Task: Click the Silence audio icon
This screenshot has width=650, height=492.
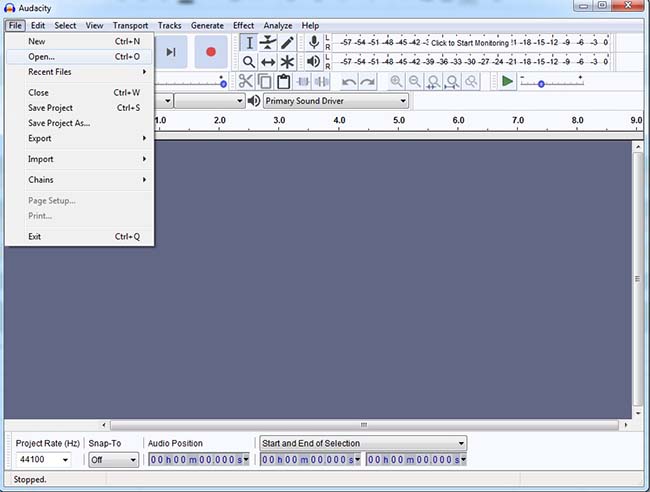Action: pyautogui.click(x=322, y=81)
